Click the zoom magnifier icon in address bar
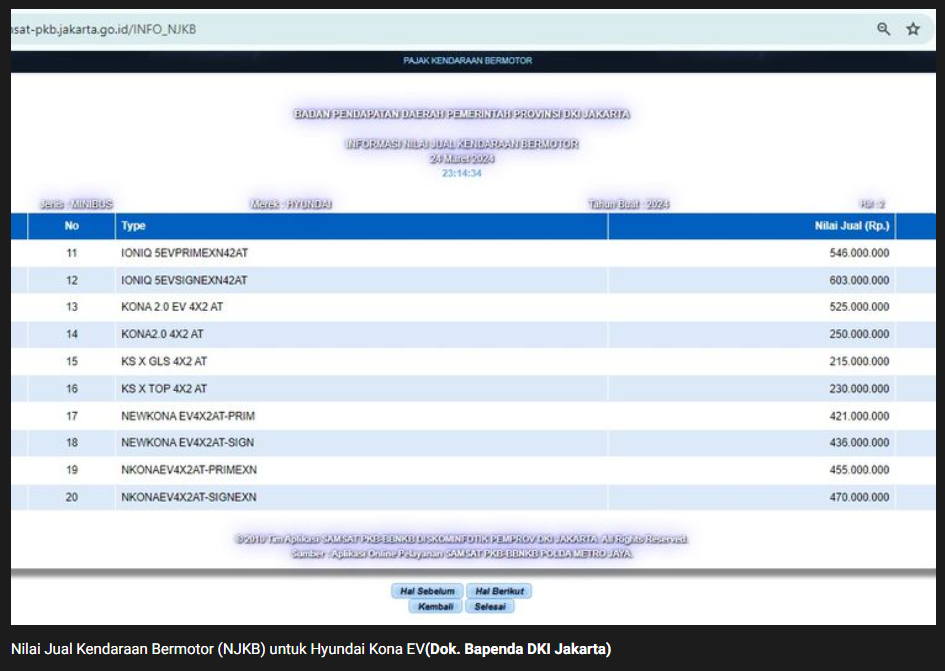945x671 pixels. point(884,29)
